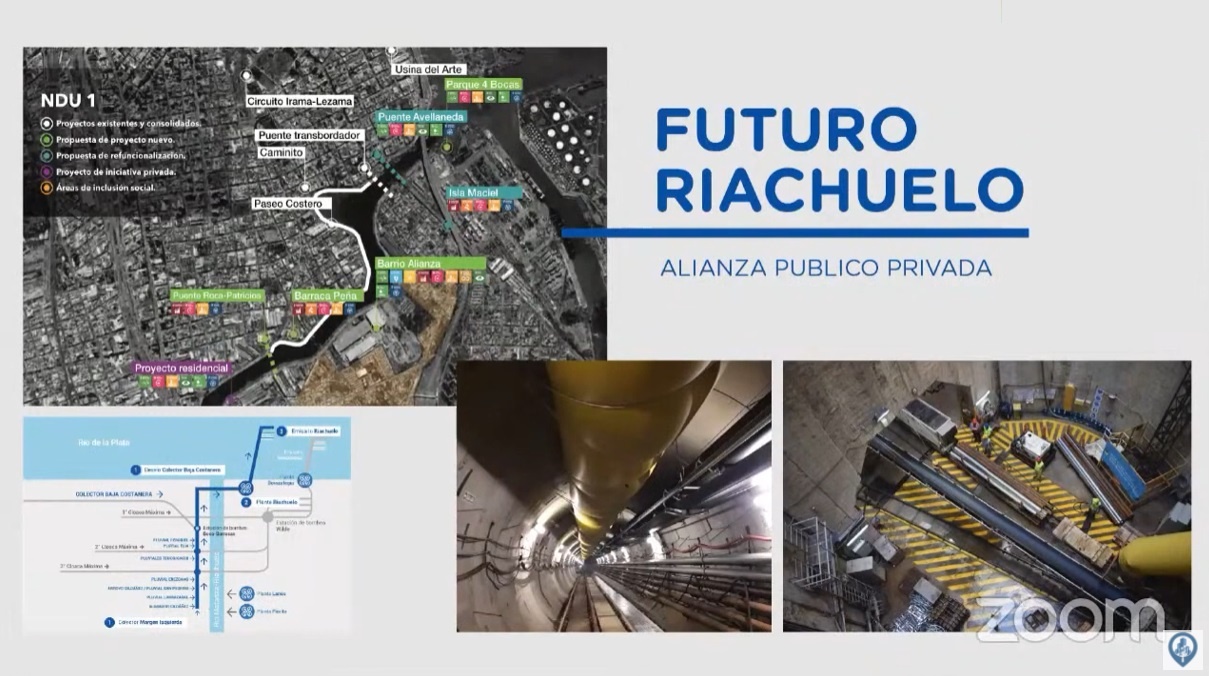Select the Puente Avellaneda map label
Viewport: 1209px width, 676px height.
(x=420, y=117)
